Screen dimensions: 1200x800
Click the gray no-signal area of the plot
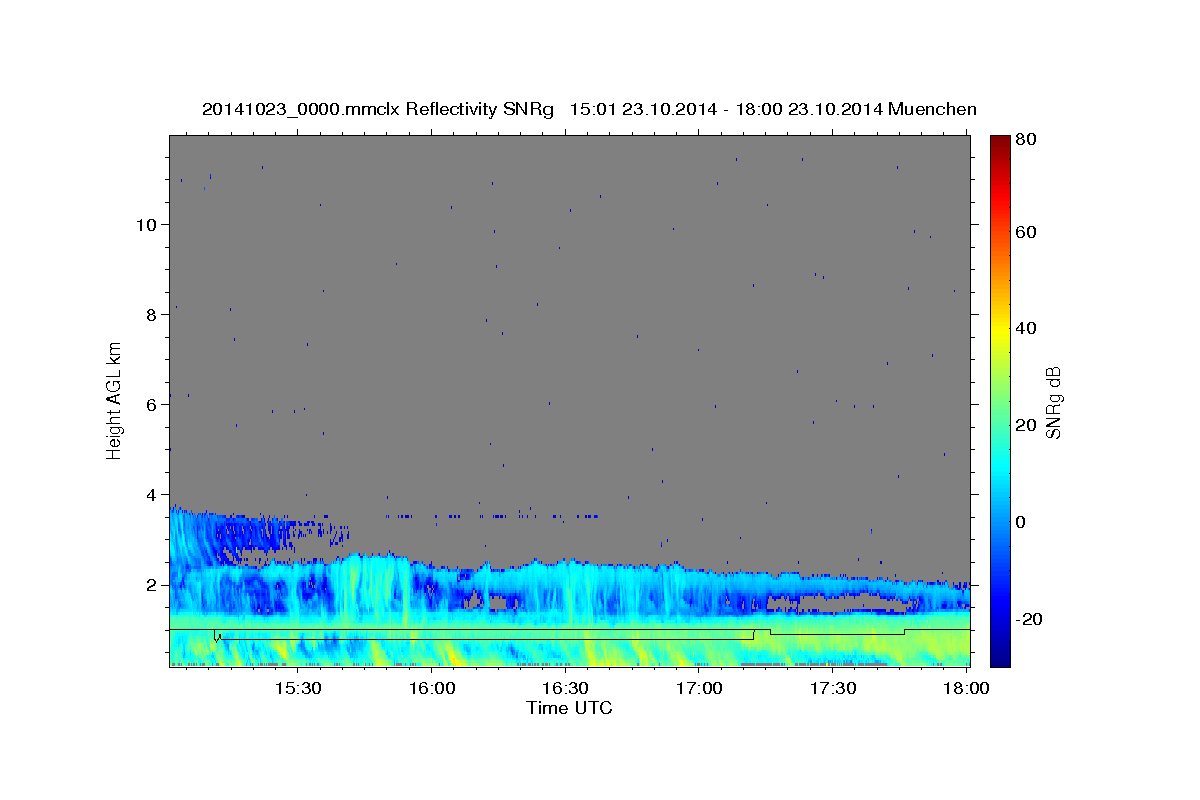tap(570, 320)
